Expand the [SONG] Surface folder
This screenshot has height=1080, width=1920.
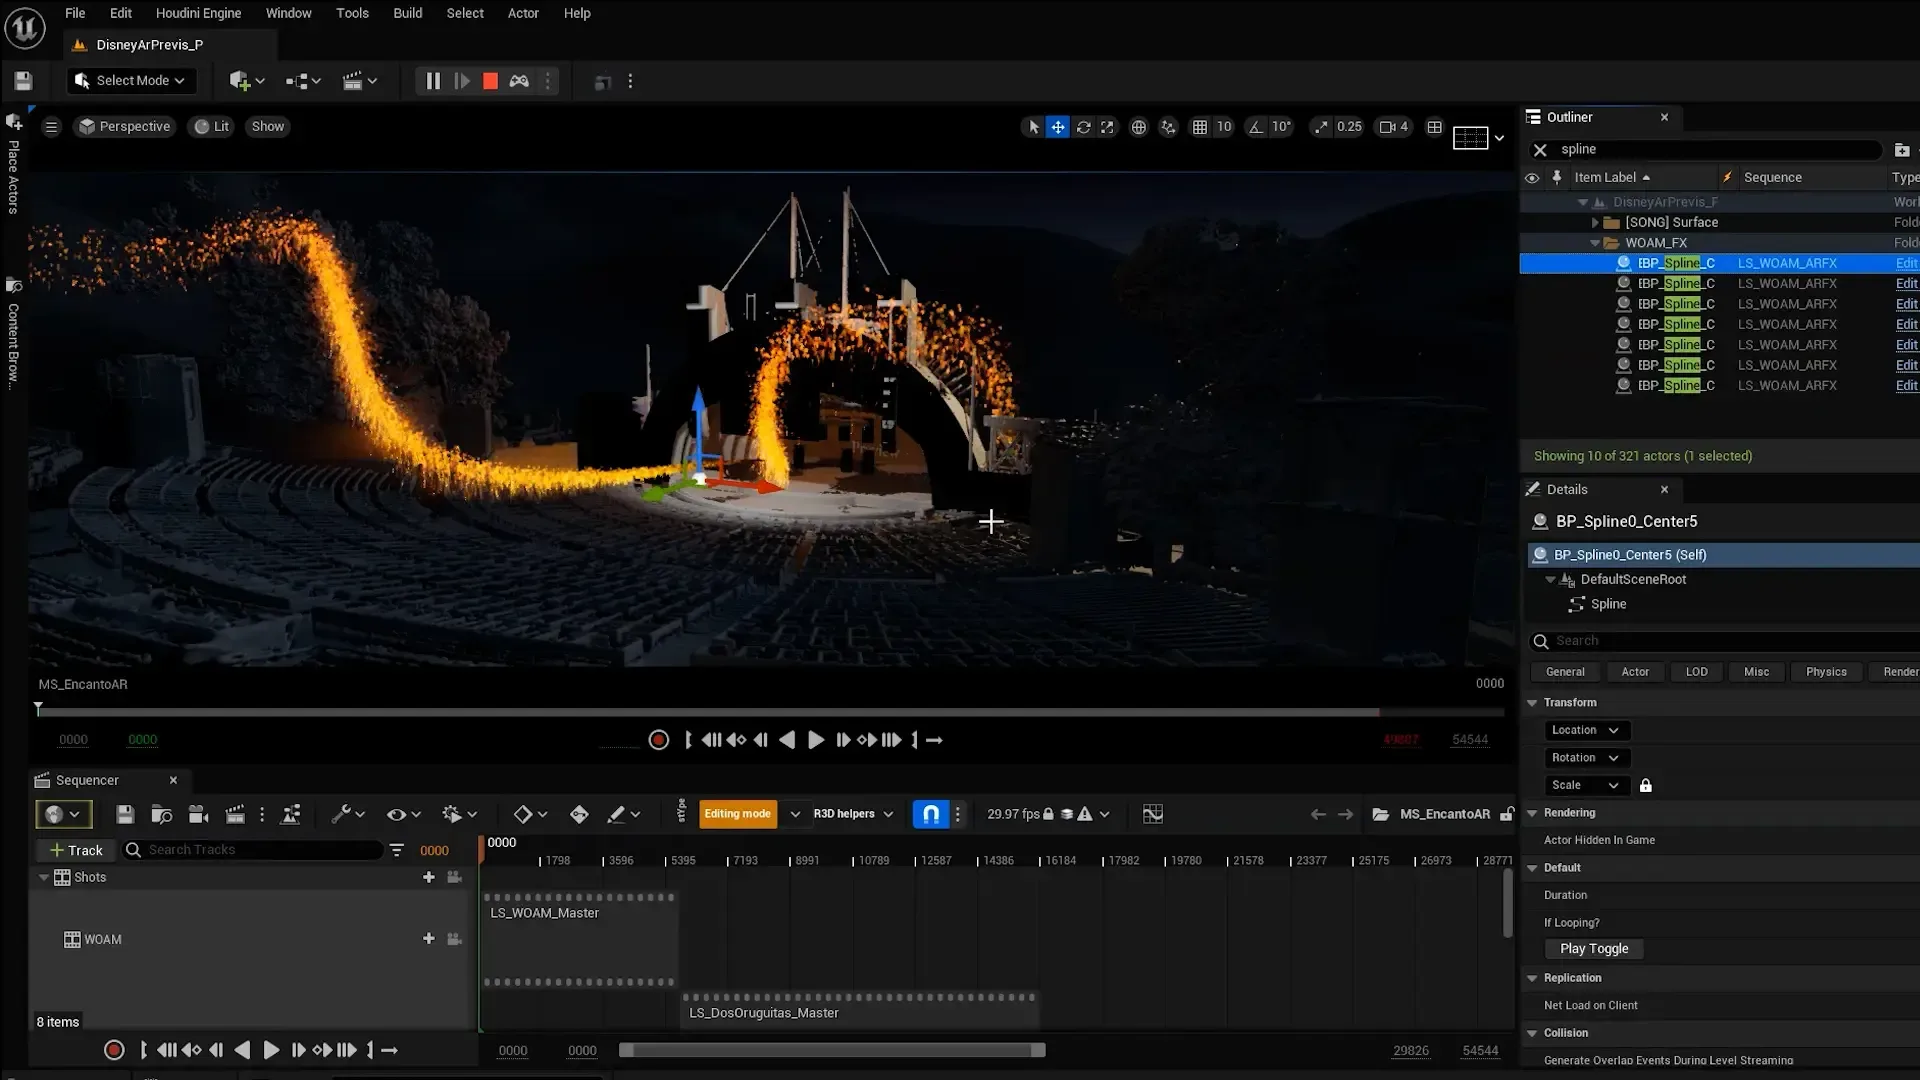pyautogui.click(x=1595, y=223)
